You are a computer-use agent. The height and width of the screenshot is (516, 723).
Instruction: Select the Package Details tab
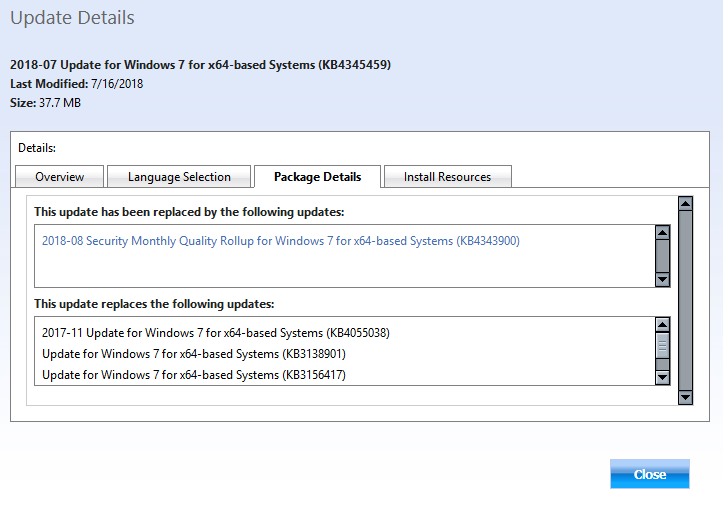[x=317, y=177]
